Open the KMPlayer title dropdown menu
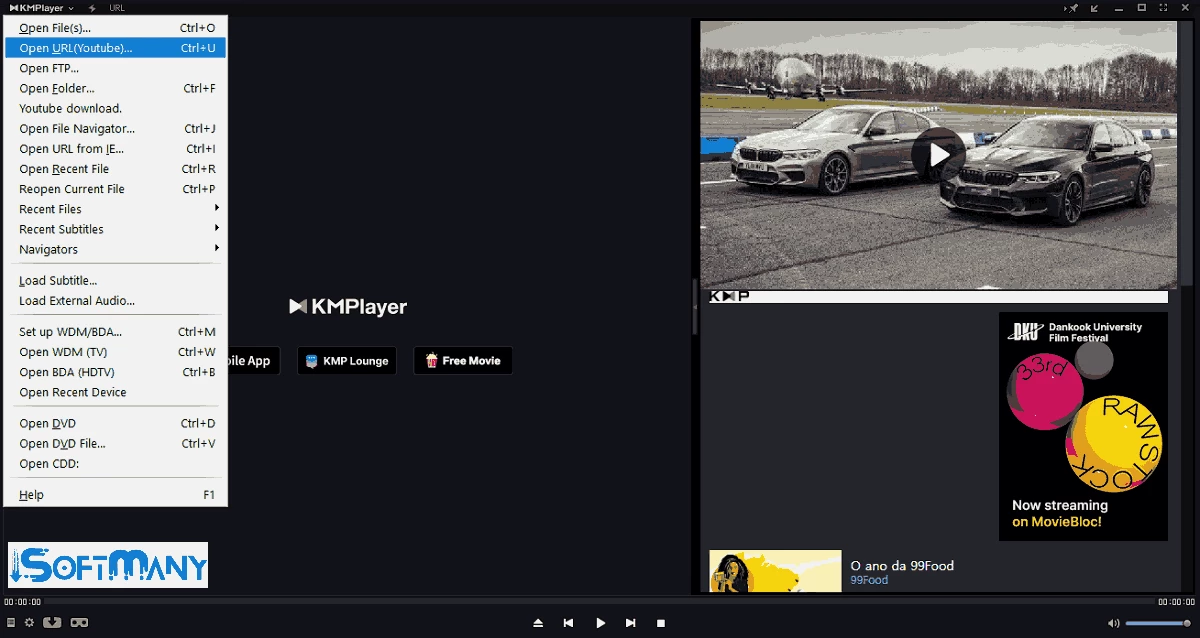The height and width of the screenshot is (638, 1200). [x=42, y=8]
